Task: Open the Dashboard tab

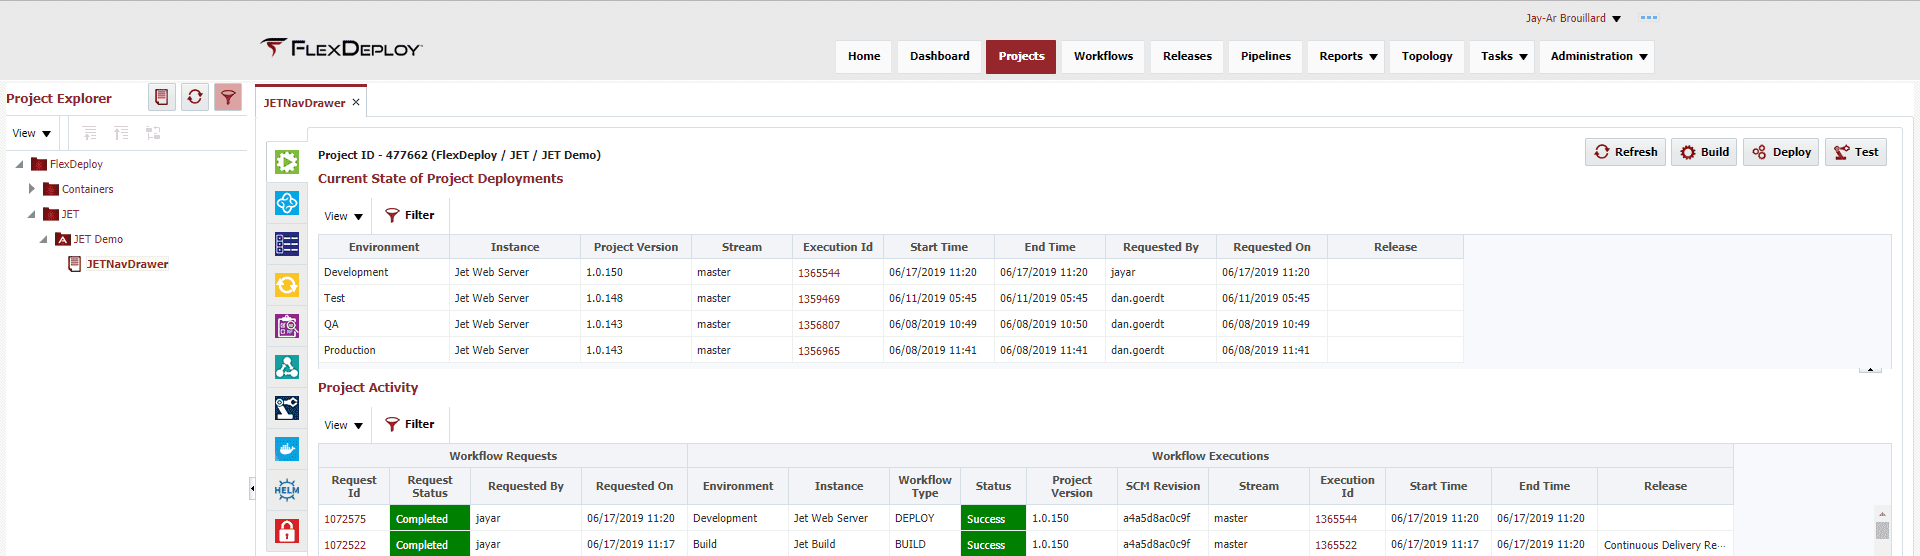Action: coord(939,56)
